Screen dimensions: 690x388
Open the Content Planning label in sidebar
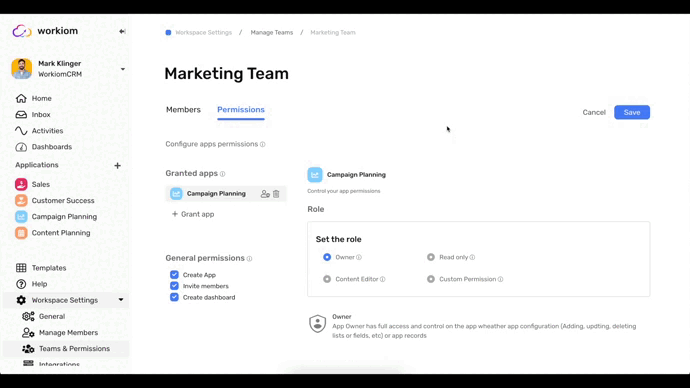pos(61,233)
